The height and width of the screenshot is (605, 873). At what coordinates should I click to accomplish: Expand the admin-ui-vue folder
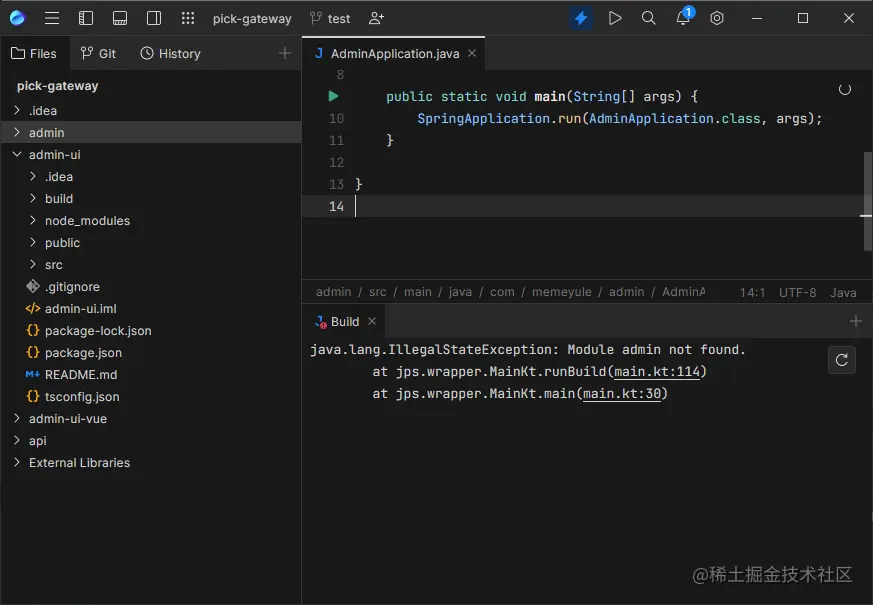pos(17,419)
